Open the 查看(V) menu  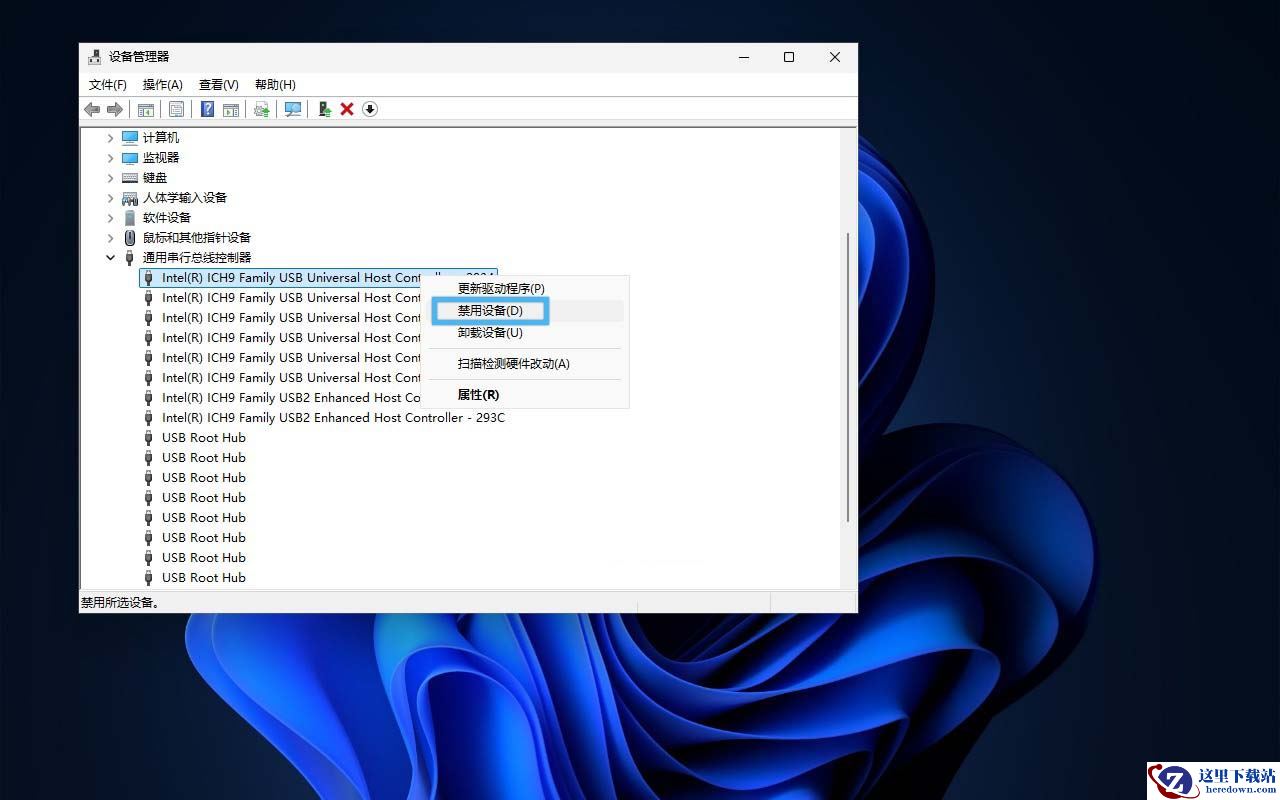coord(219,85)
